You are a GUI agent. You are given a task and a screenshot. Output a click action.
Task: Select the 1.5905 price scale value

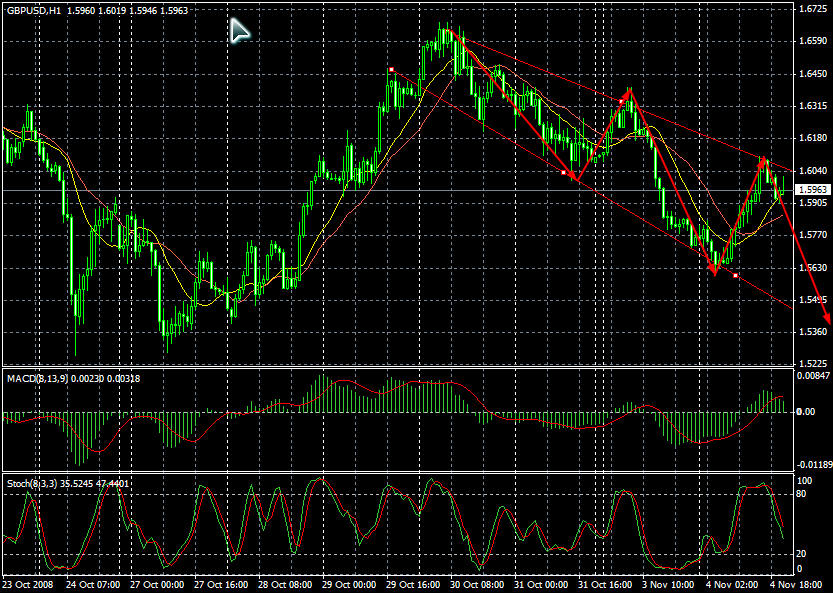pos(813,203)
